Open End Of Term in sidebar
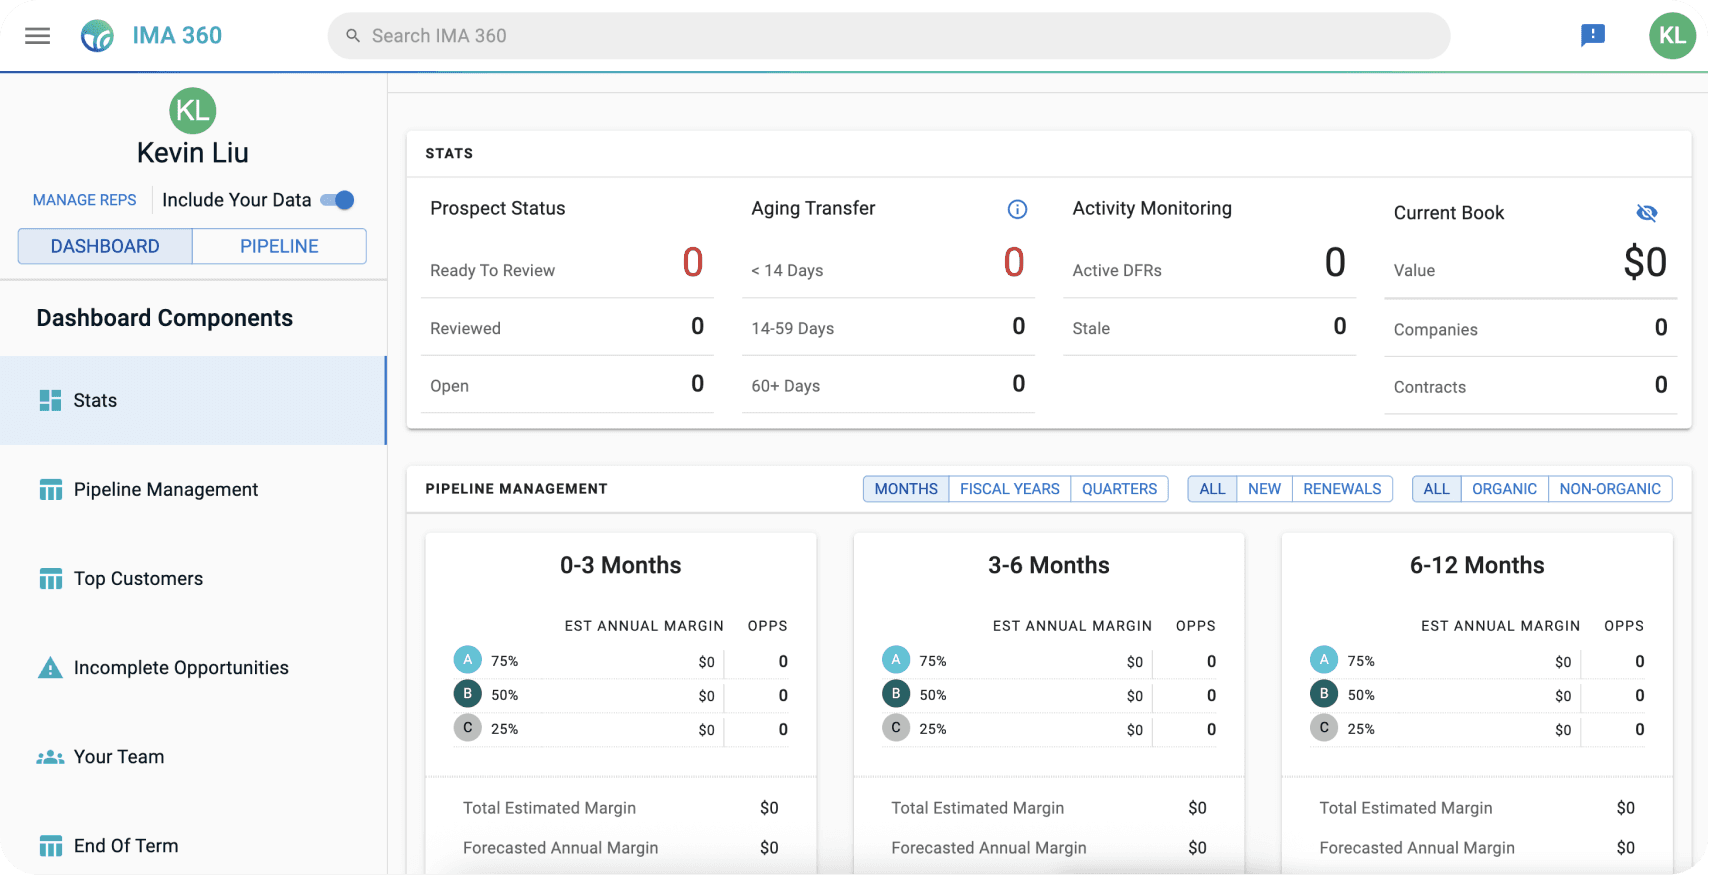 [193, 846]
